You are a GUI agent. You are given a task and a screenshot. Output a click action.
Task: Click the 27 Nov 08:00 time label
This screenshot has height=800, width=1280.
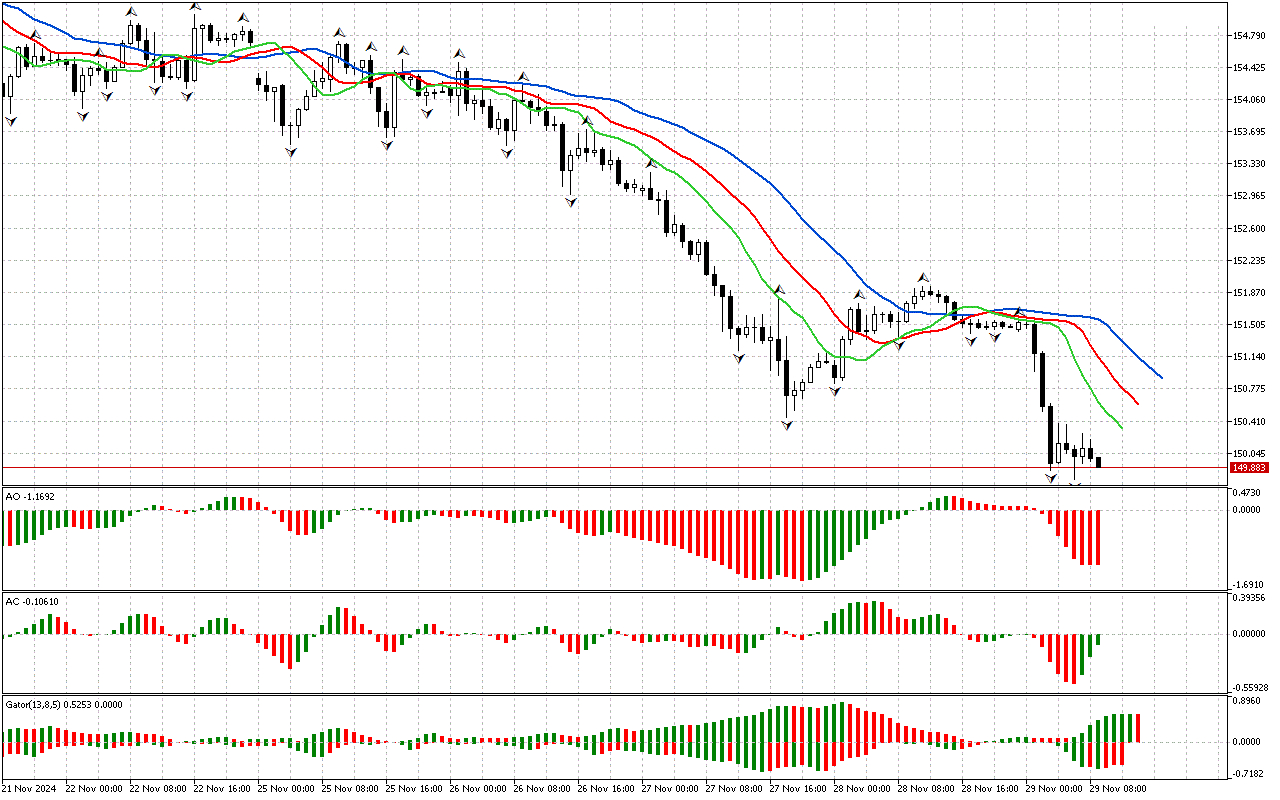pos(734,789)
